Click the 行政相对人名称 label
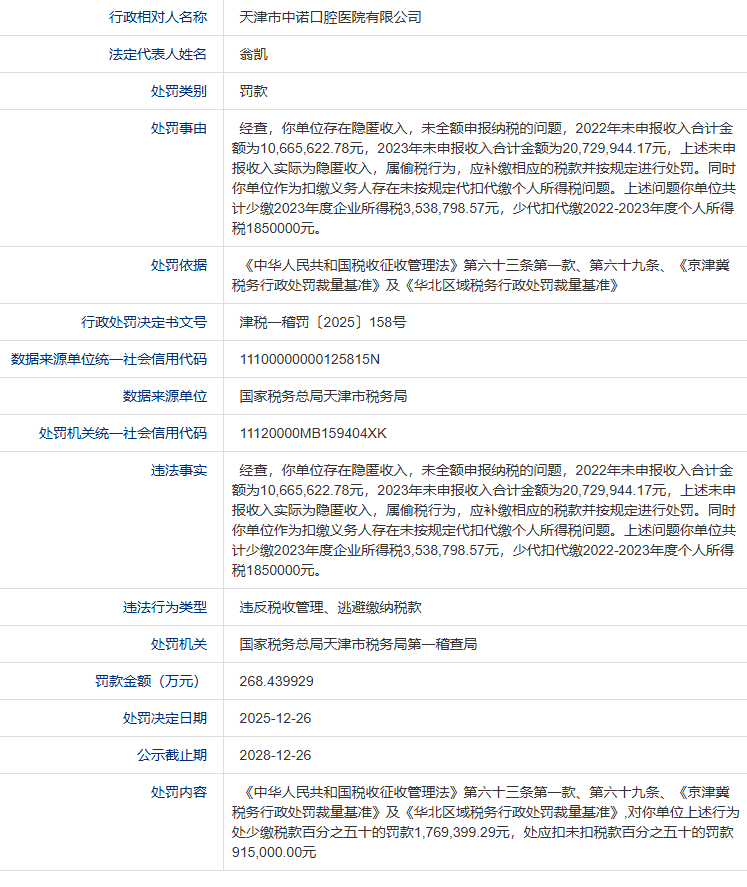747x887 pixels. [x=158, y=17]
